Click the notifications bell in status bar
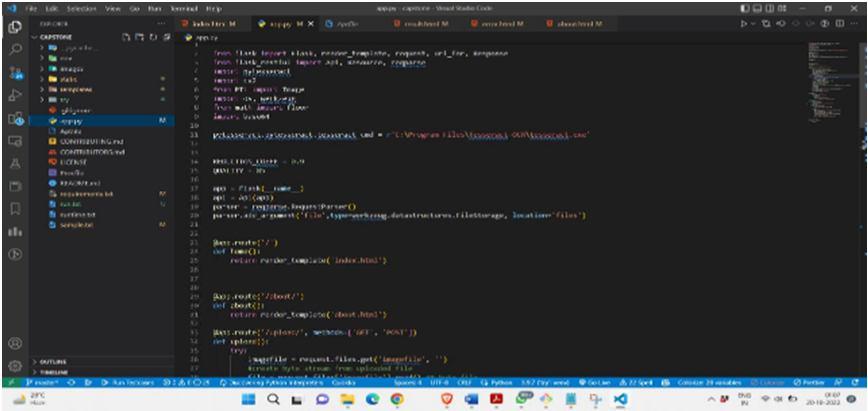This screenshot has height=411, width=868. 855,383
